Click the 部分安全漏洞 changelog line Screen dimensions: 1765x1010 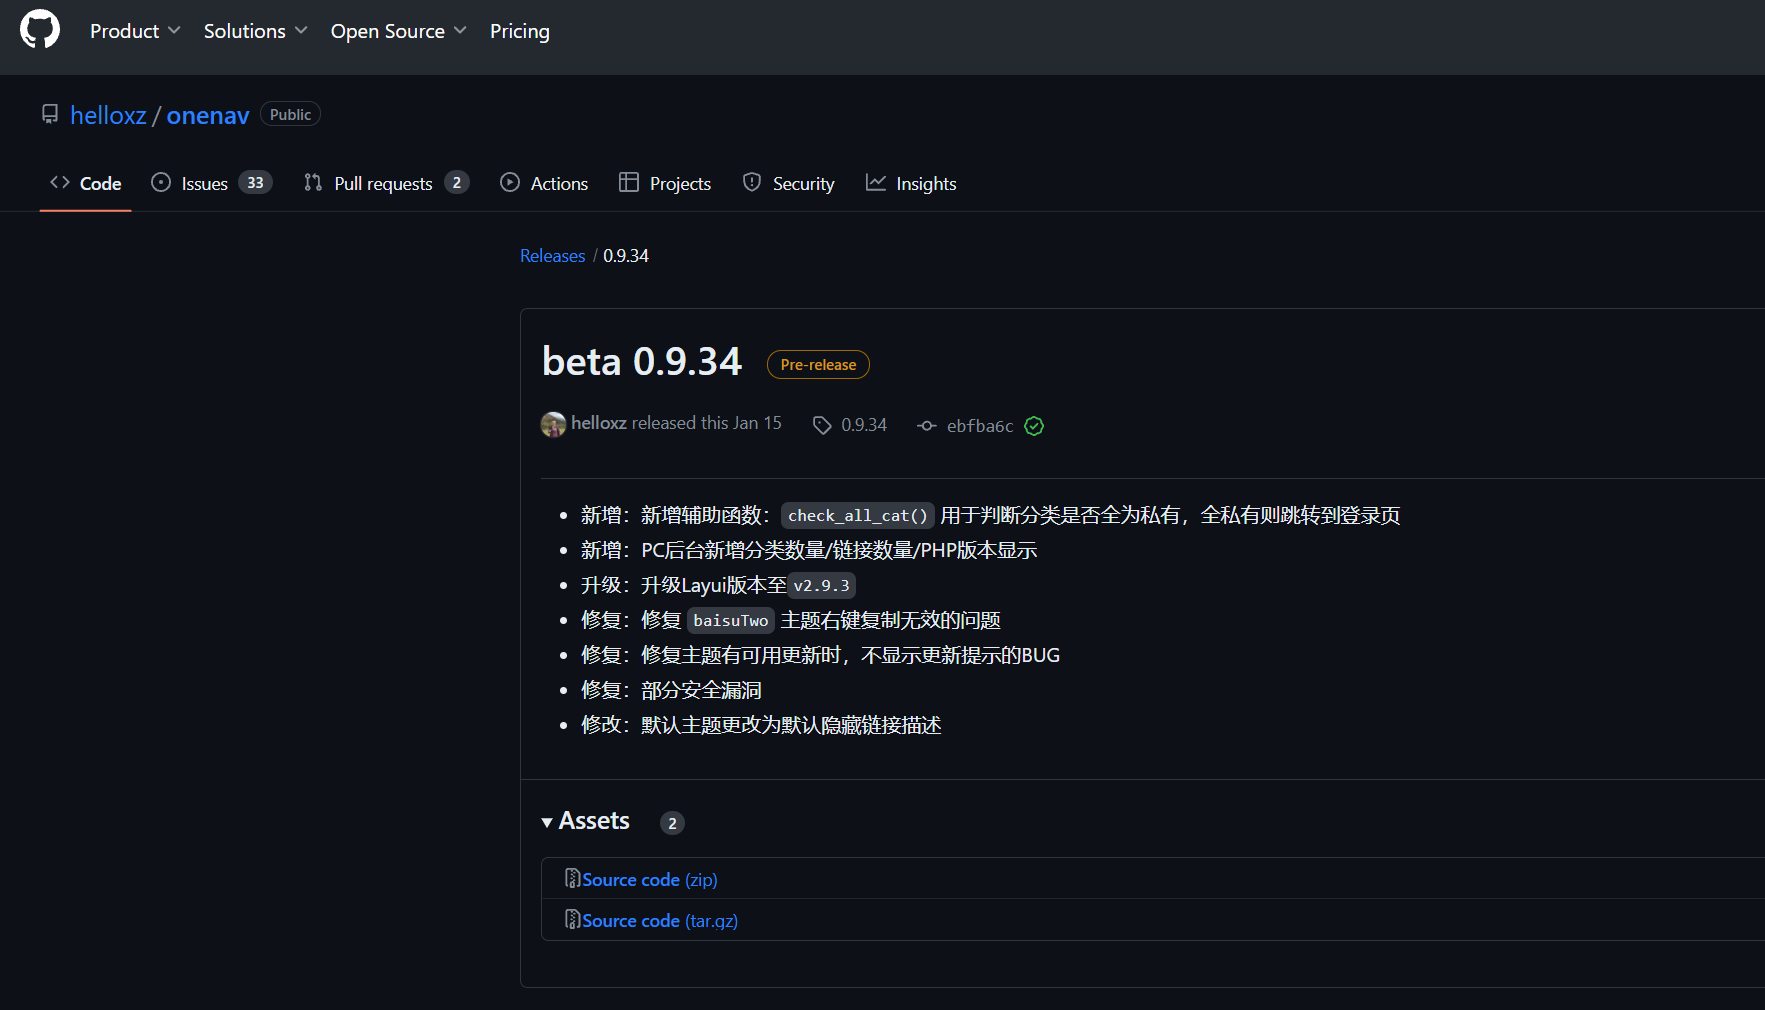671,690
